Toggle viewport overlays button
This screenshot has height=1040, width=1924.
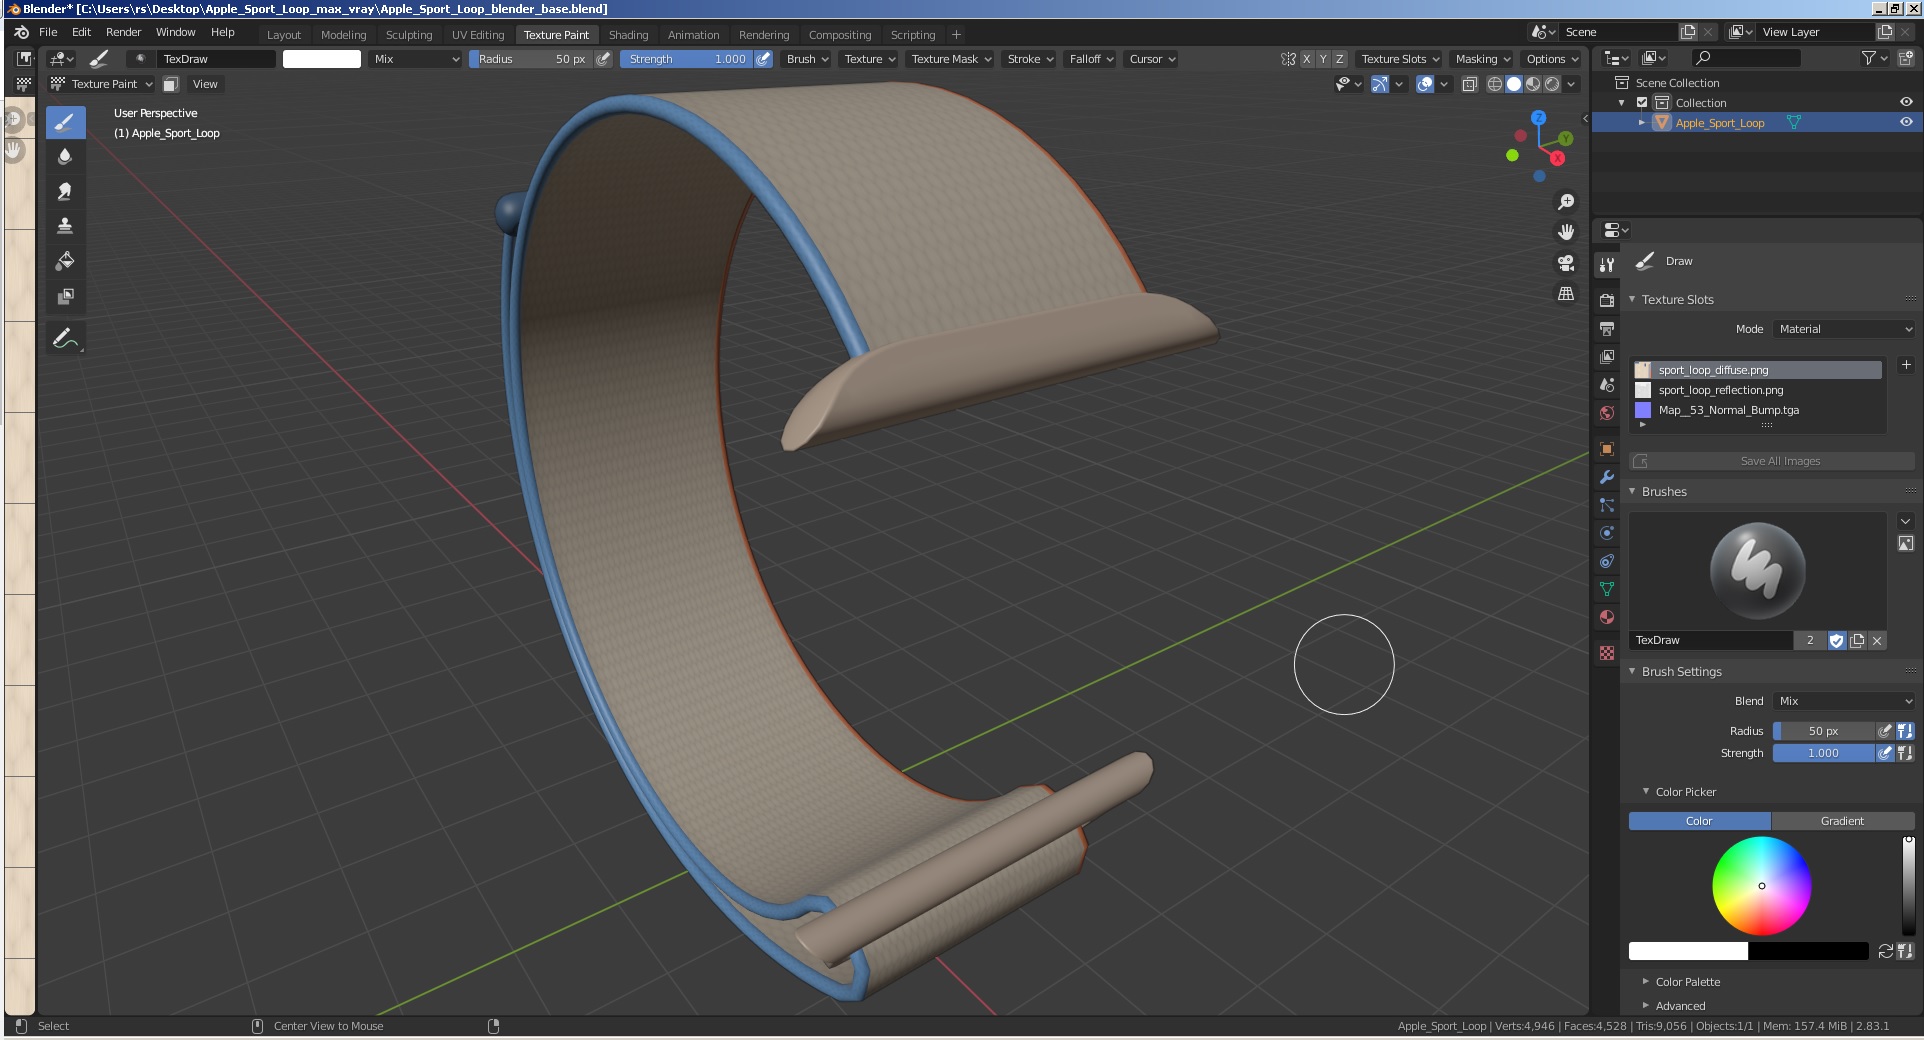click(x=1426, y=84)
